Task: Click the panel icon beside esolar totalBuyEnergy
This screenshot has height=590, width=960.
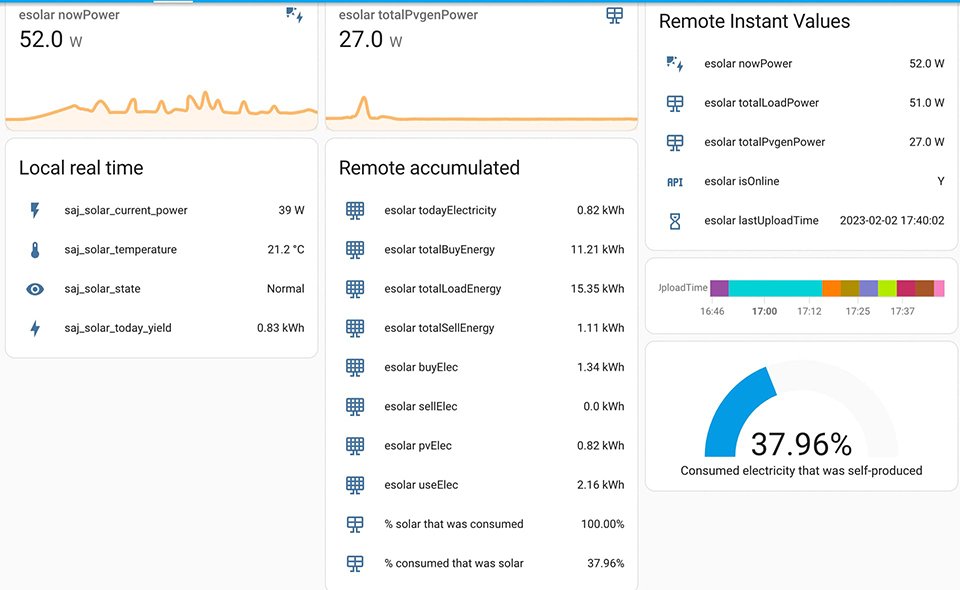Action: tap(355, 249)
